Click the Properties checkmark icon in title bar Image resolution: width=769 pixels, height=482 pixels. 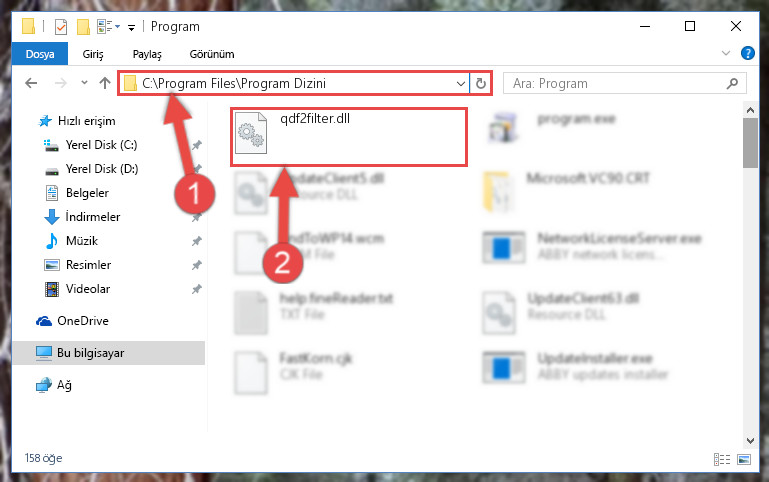[61, 26]
